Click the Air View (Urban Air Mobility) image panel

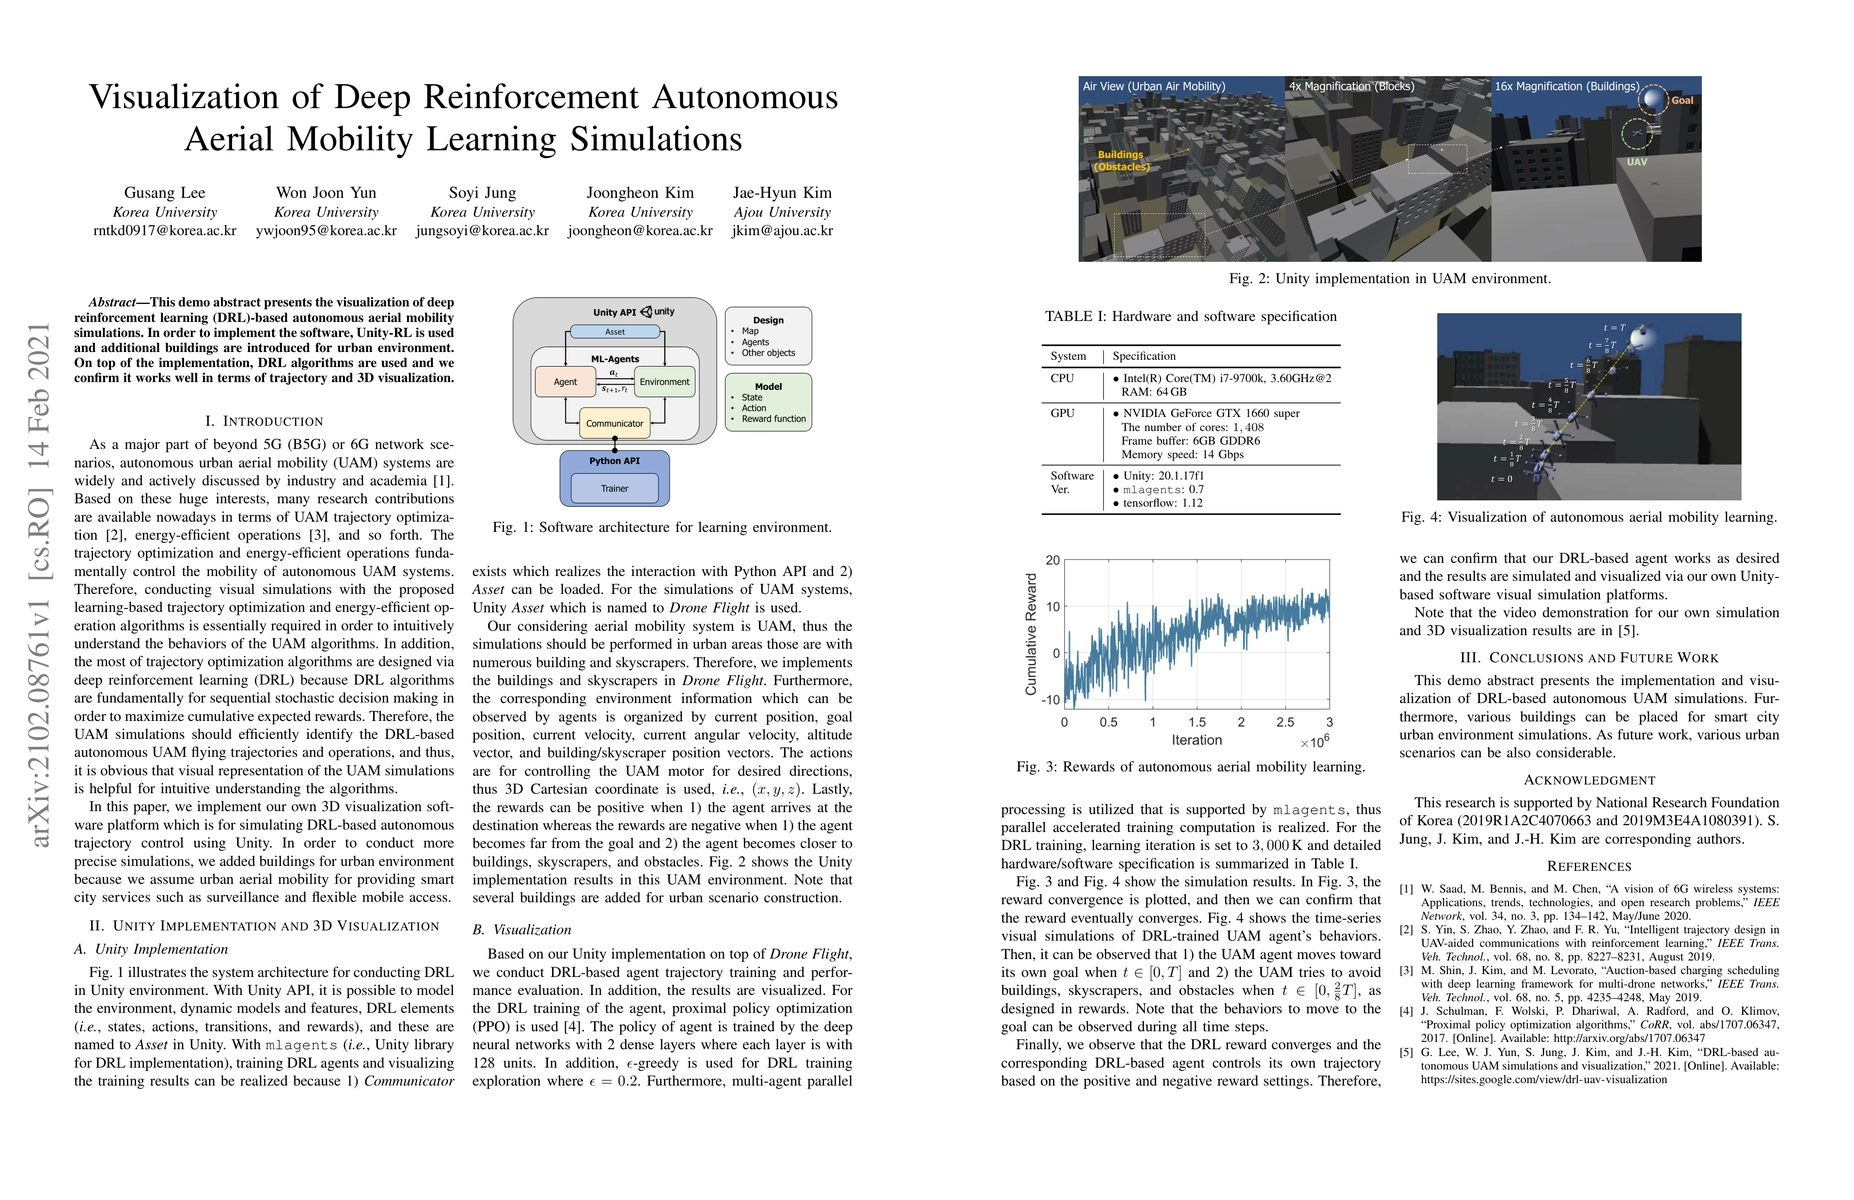(1180, 170)
